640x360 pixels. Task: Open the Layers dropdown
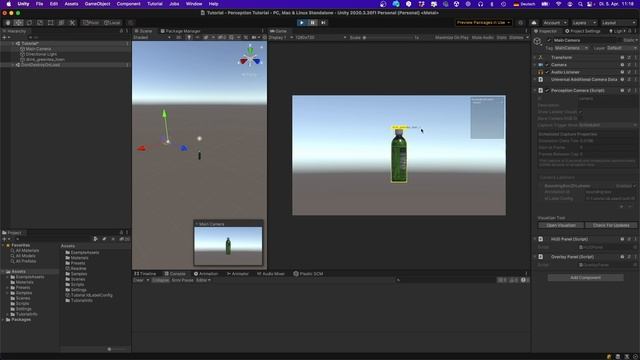point(584,23)
